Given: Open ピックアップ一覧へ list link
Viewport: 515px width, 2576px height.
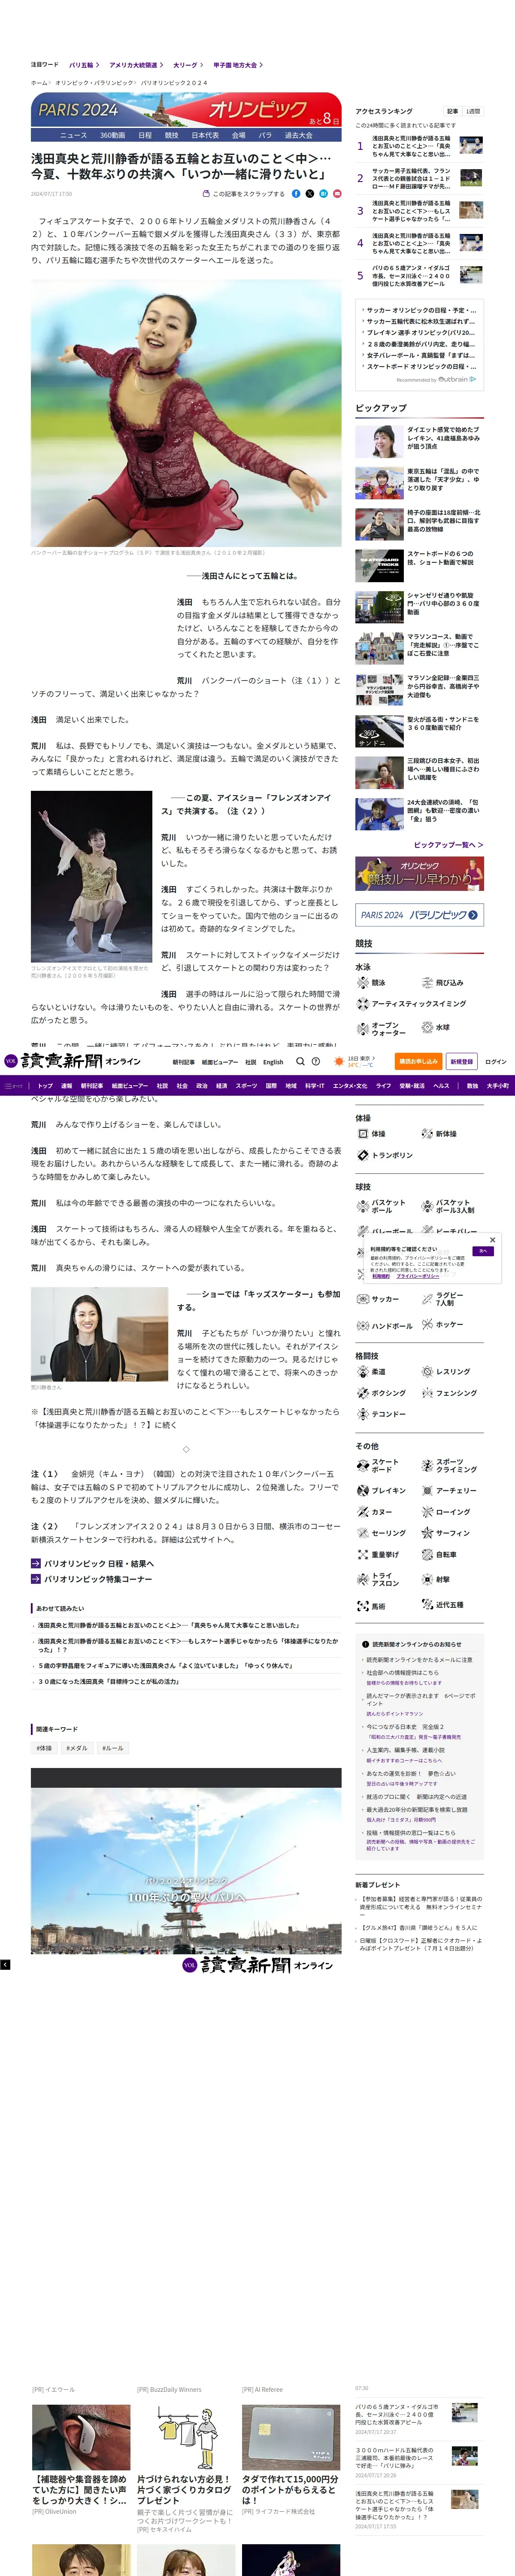Looking at the screenshot, I should click(448, 845).
